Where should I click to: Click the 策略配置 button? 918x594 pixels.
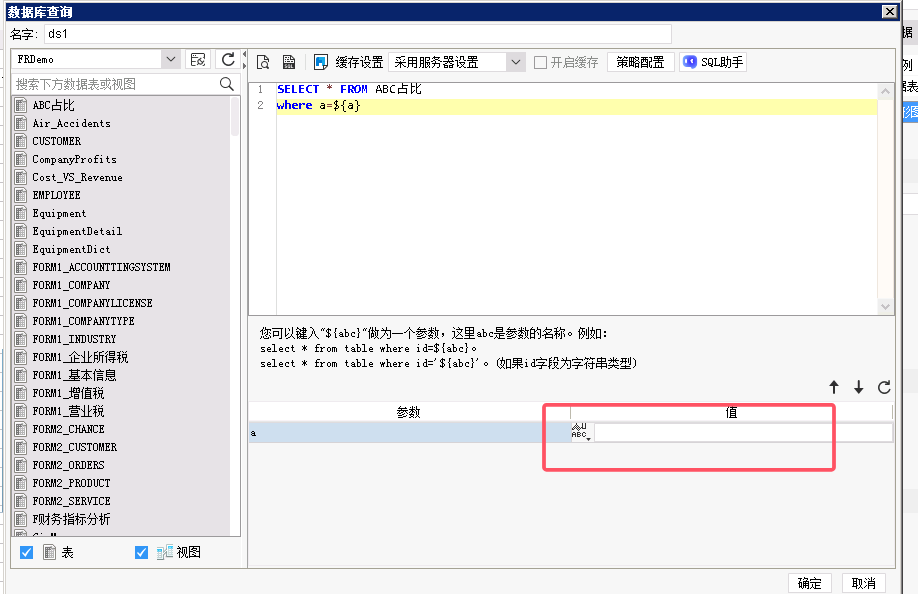[640, 62]
